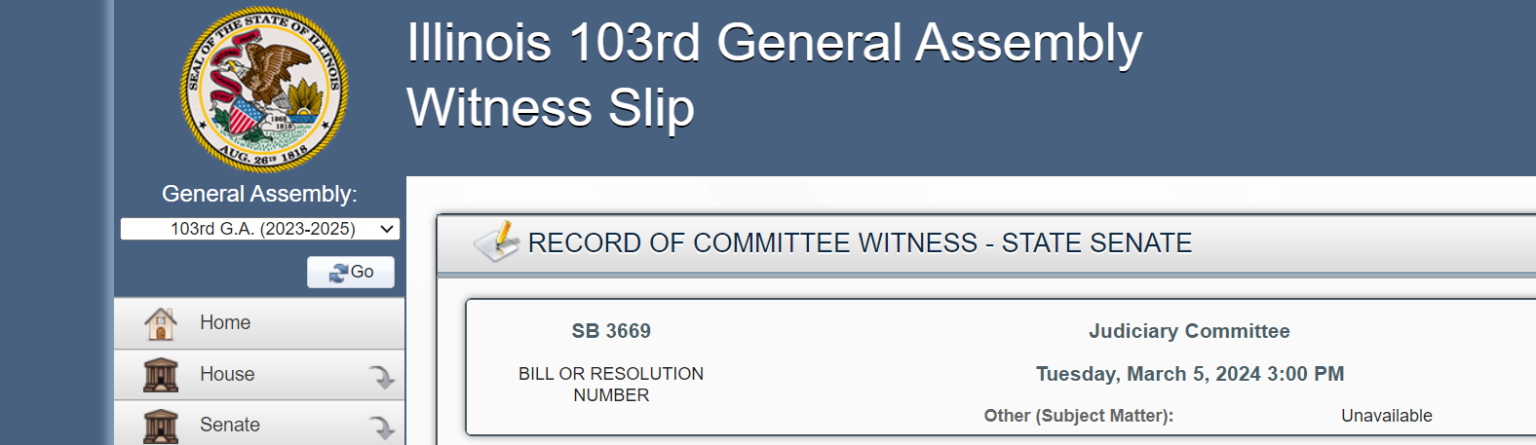
Task: Open the Home menu item
Action: pyautogui.click(x=259, y=323)
